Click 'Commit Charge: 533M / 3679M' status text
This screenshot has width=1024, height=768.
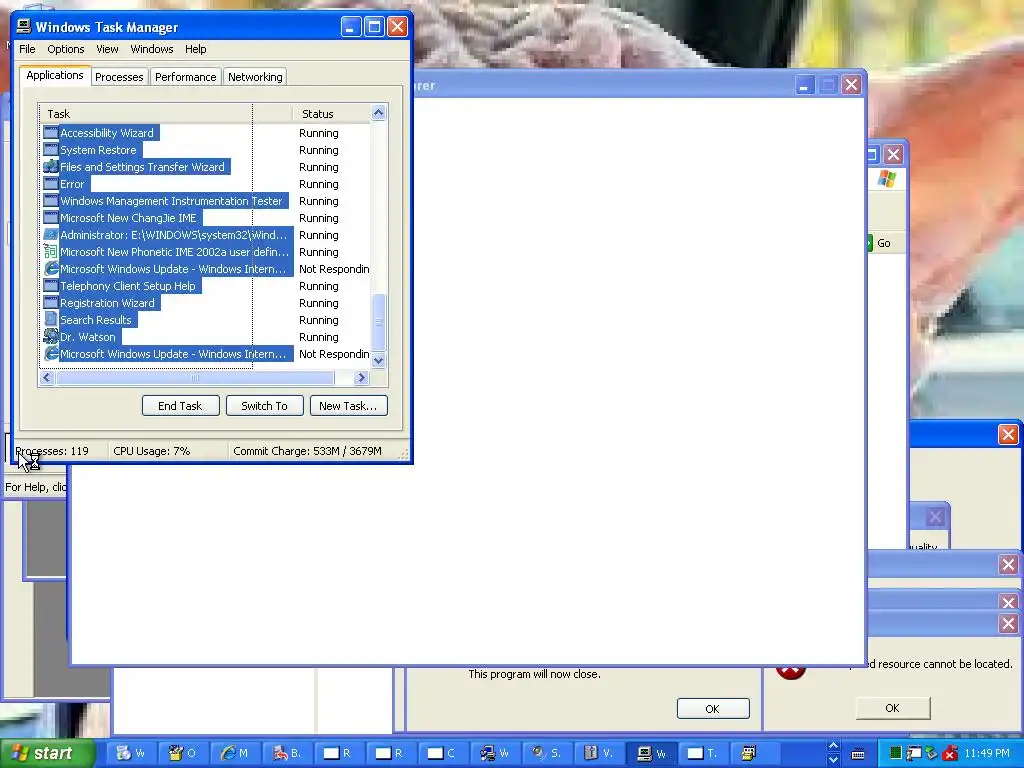coord(308,451)
